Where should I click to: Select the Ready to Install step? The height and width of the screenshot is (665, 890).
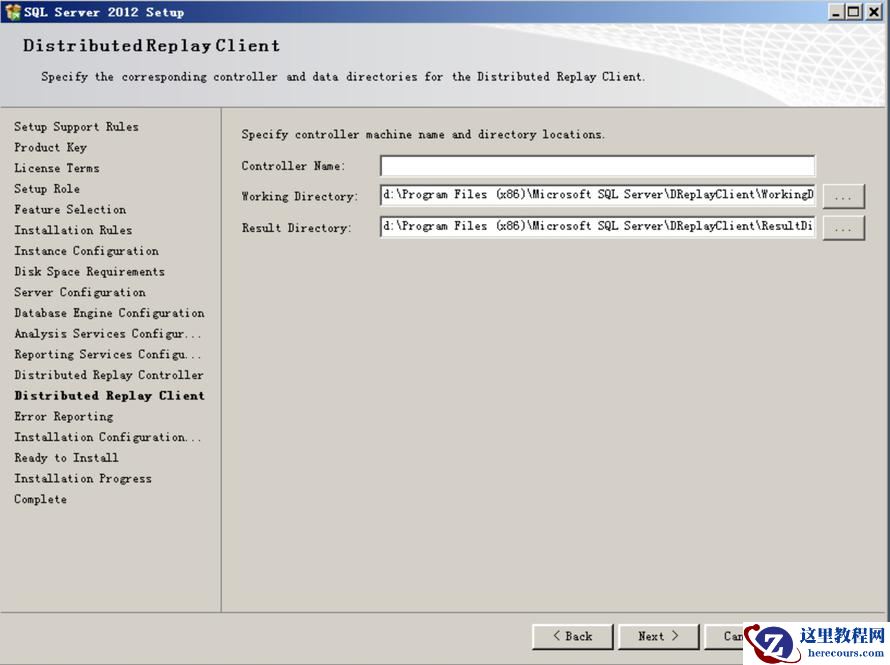point(66,458)
